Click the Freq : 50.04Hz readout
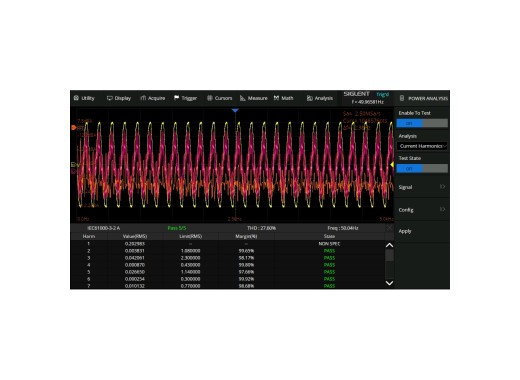Image resolution: width=520 pixels, height=380 pixels. coord(343,228)
